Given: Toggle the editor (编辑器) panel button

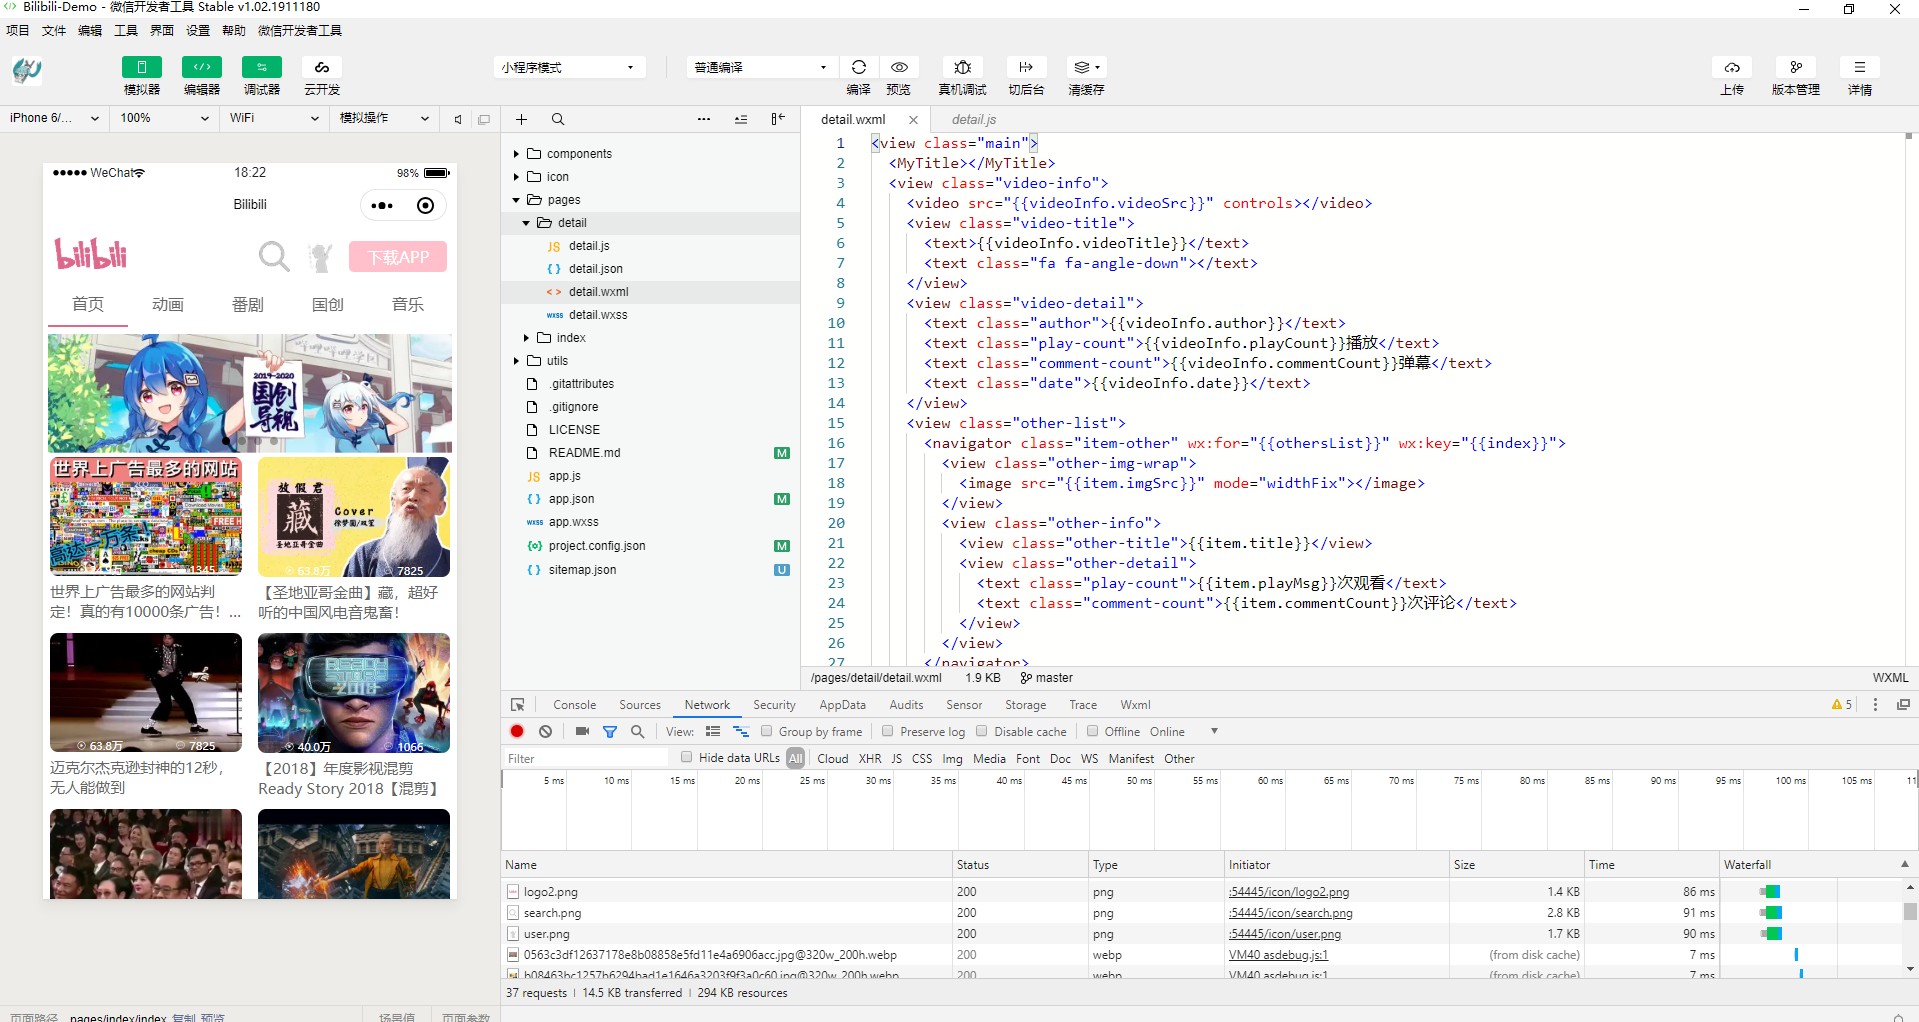Looking at the screenshot, I should [x=202, y=67].
